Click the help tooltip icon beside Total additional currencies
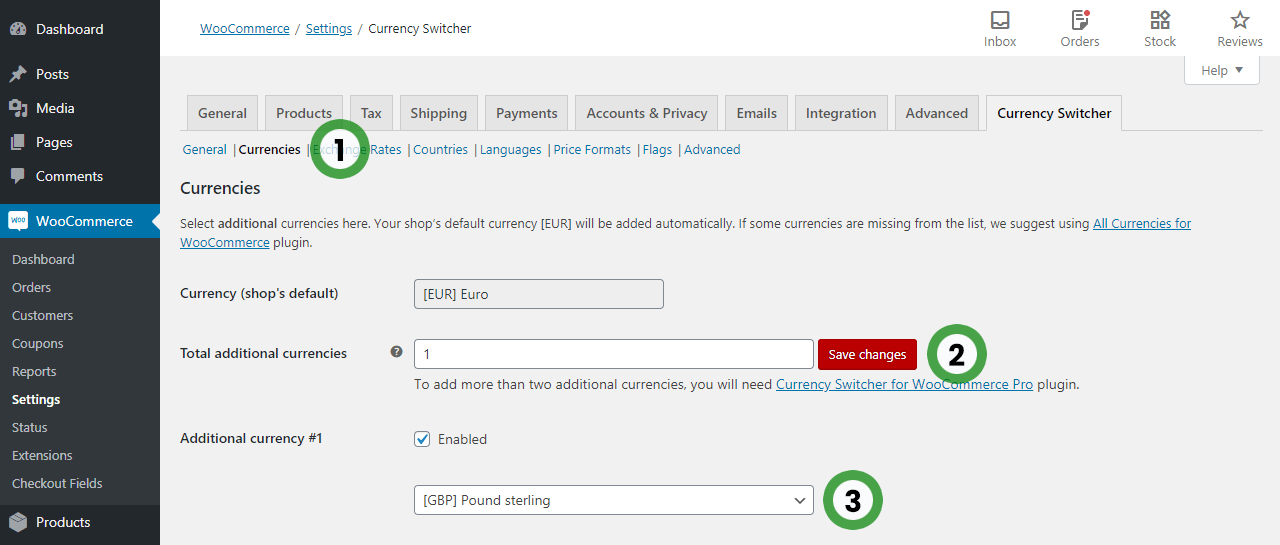Screen dimensions: 1280x545 pos(397,352)
